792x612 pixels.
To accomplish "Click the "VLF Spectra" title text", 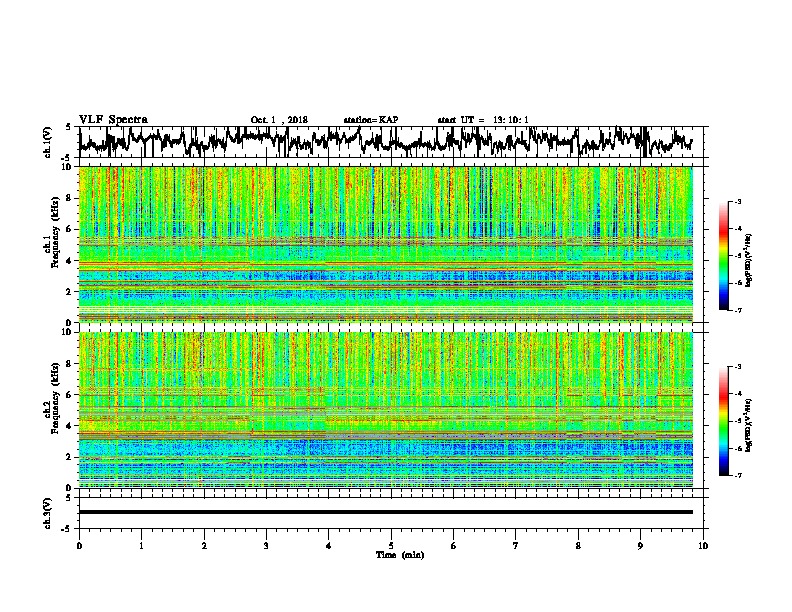I will click(x=113, y=120).
